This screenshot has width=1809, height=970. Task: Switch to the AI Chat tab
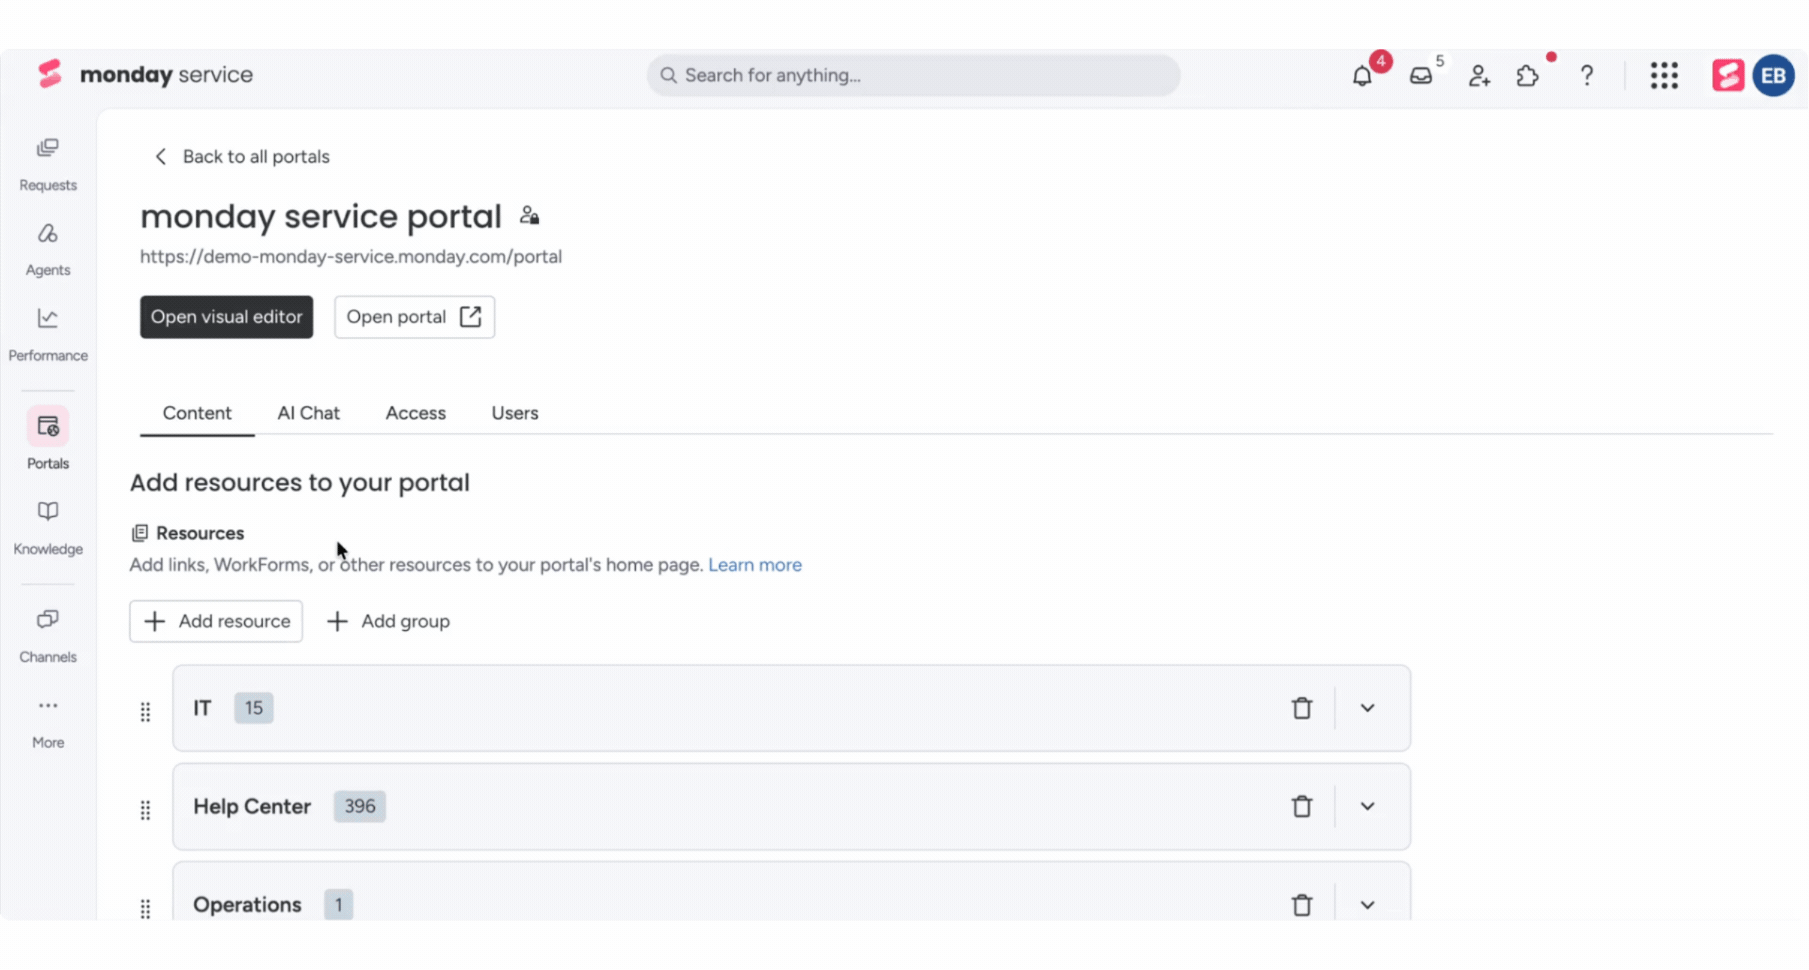308,413
